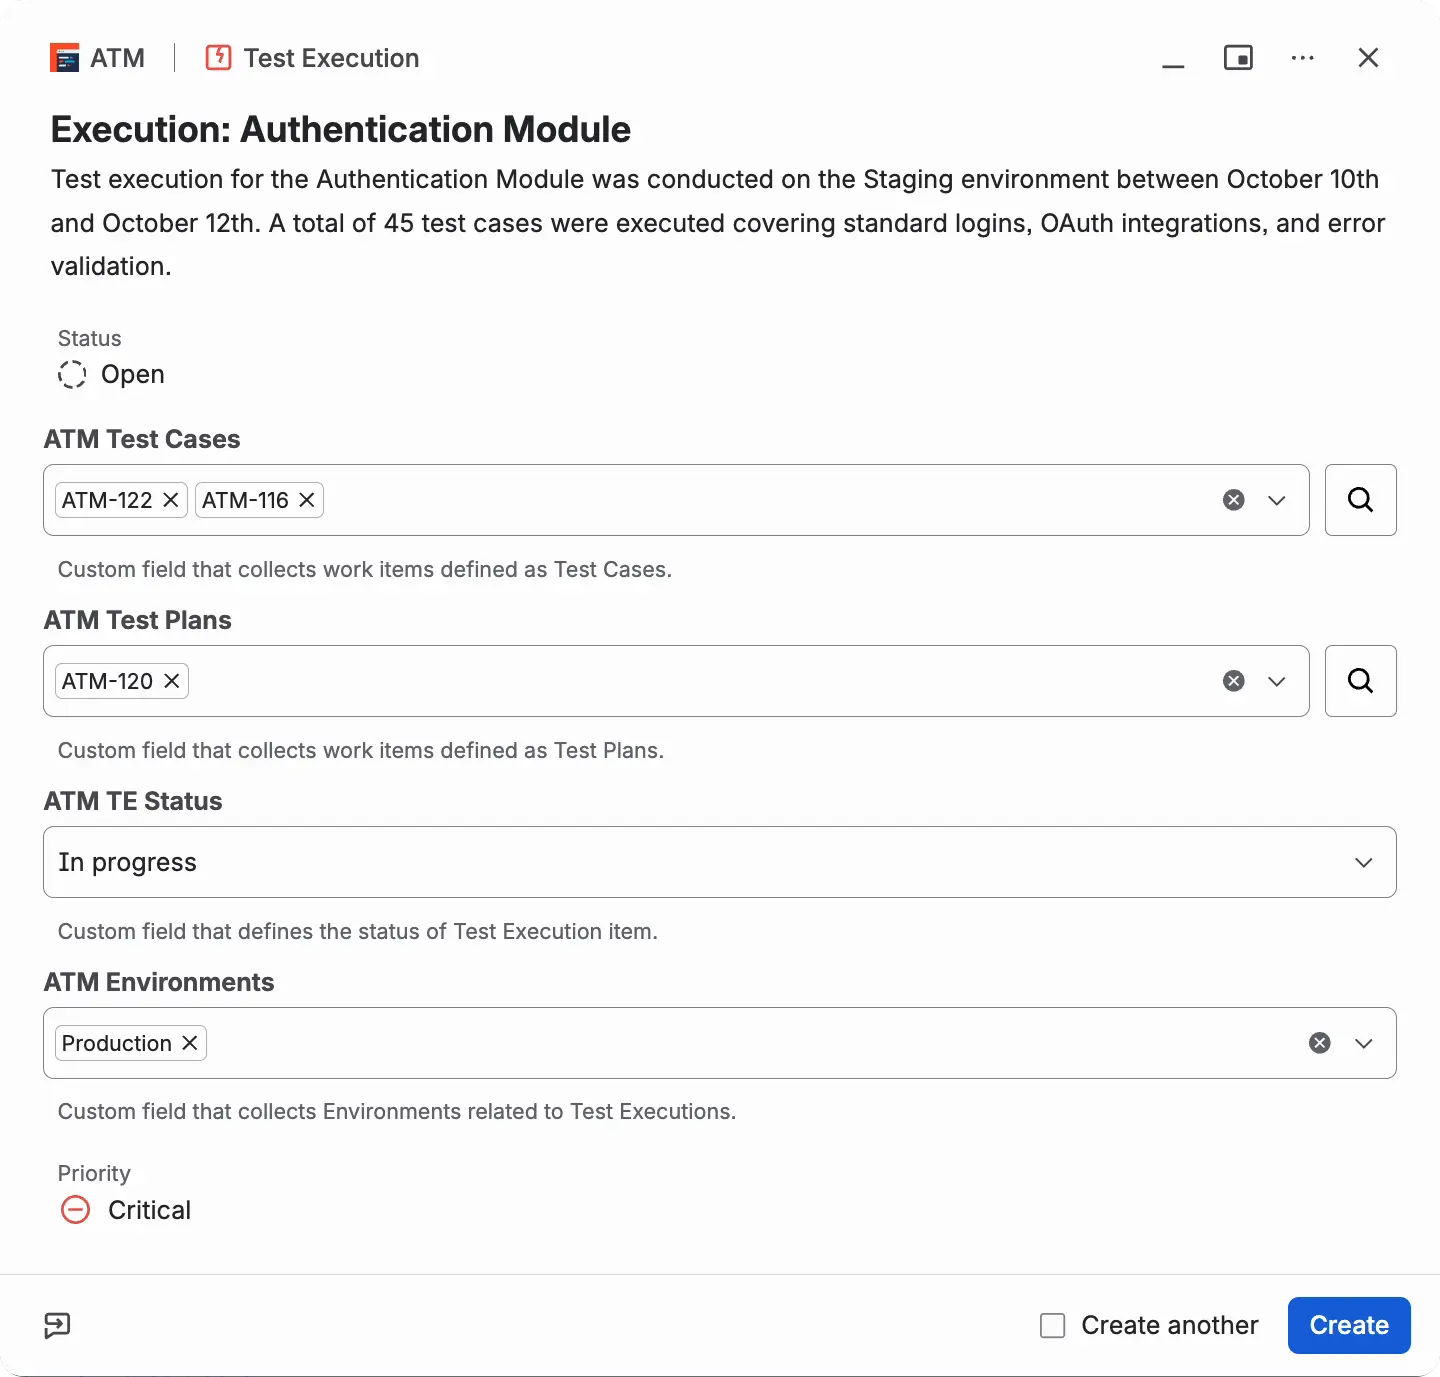The width and height of the screenshot is (1440, 1377).
Task: Click the ATM project icon
Action: point(65,58)
